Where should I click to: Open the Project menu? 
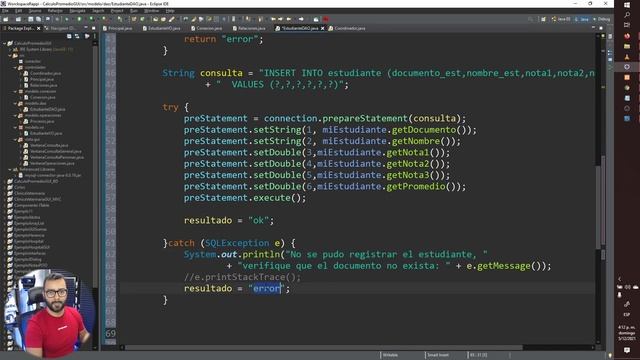(117, 11)
